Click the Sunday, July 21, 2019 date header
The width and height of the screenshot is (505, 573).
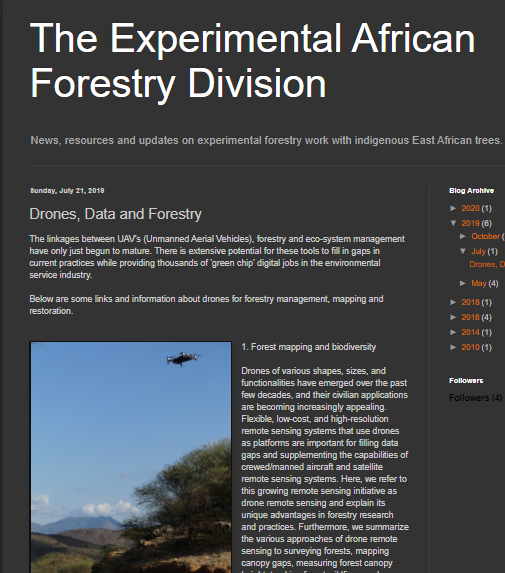coord(67,190)
